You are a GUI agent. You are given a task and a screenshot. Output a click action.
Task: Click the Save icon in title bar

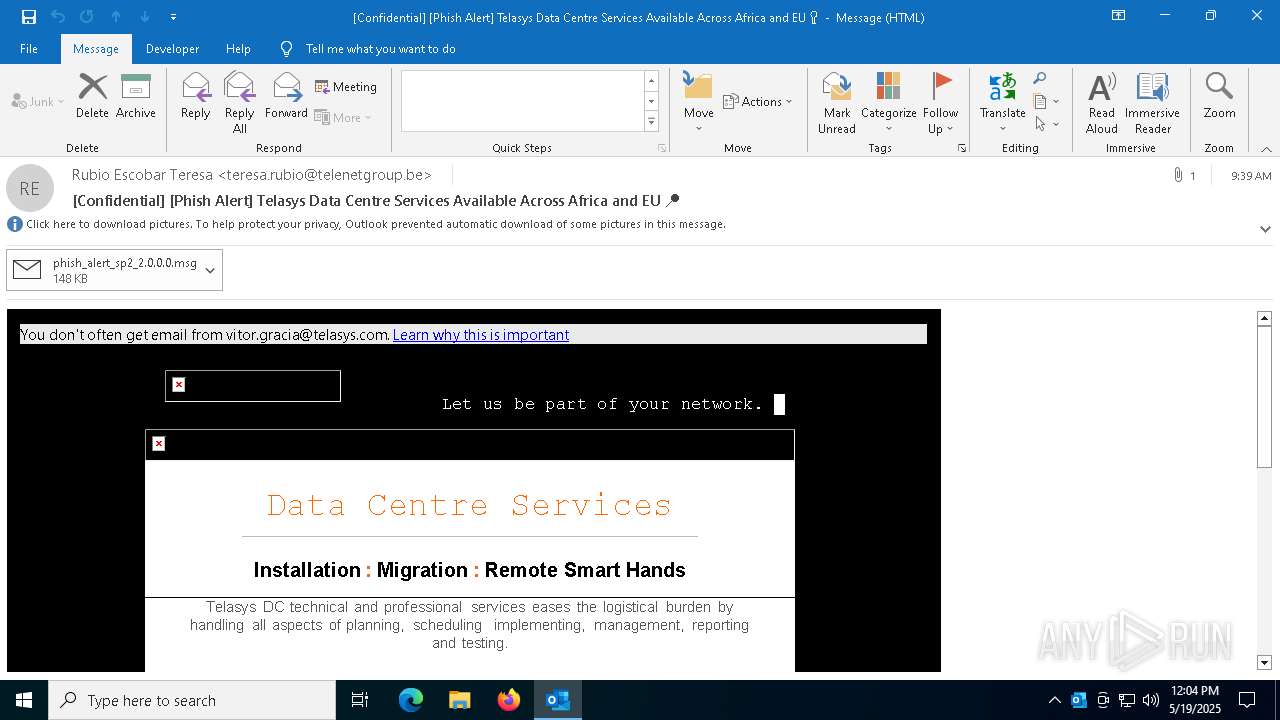(x=29, y=17)
